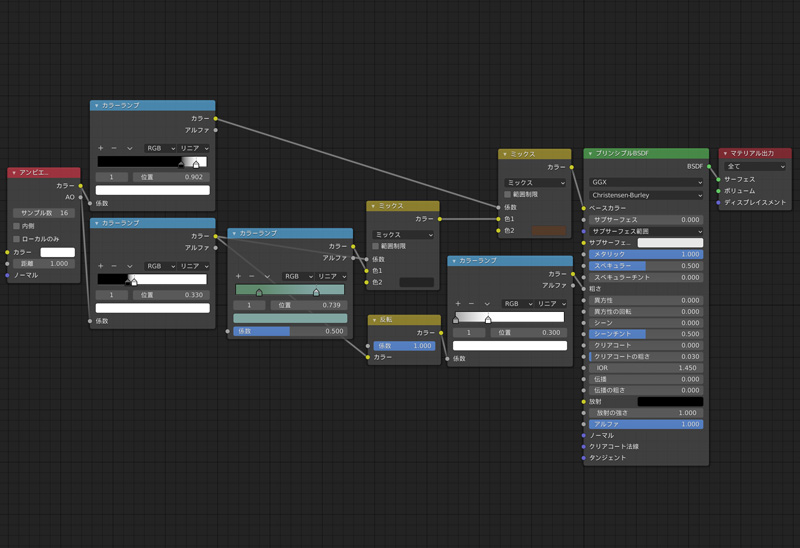Click the サーフェス input socket on マテリアル出力
Screen dimensions: 800x548
click(x=719, y=179)
